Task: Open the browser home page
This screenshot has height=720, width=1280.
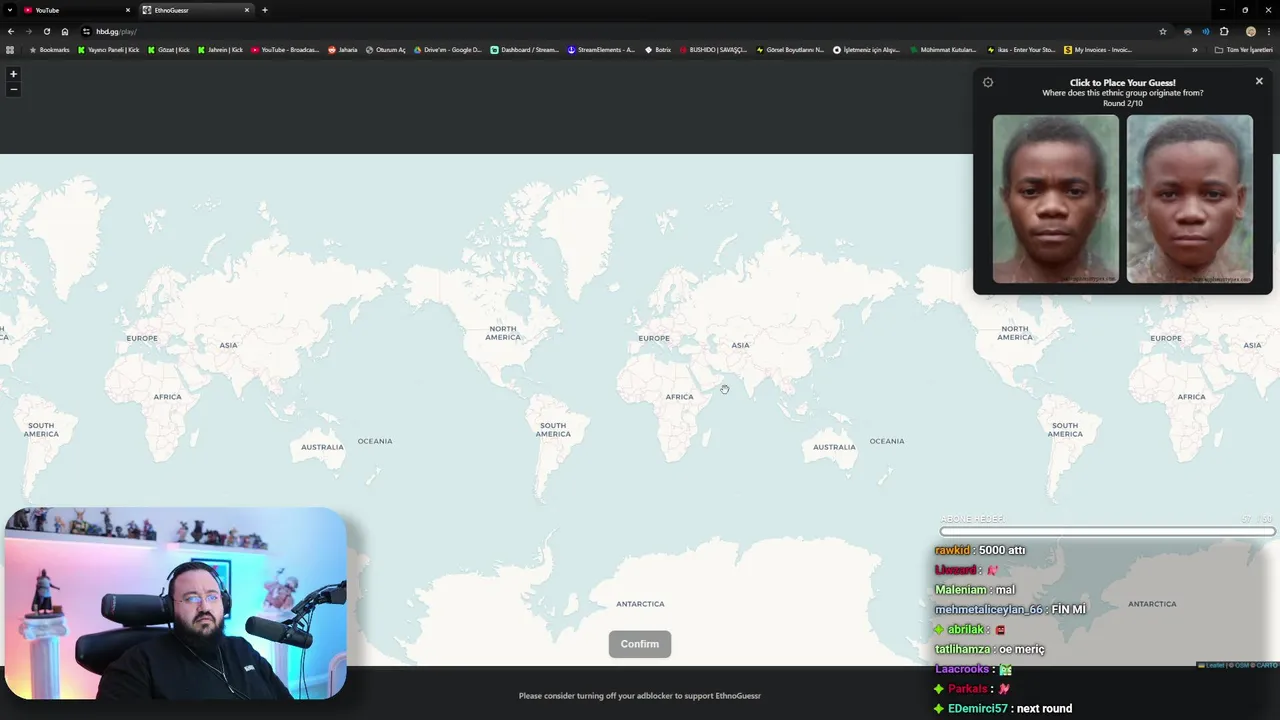Action: [x=65, y=31]
